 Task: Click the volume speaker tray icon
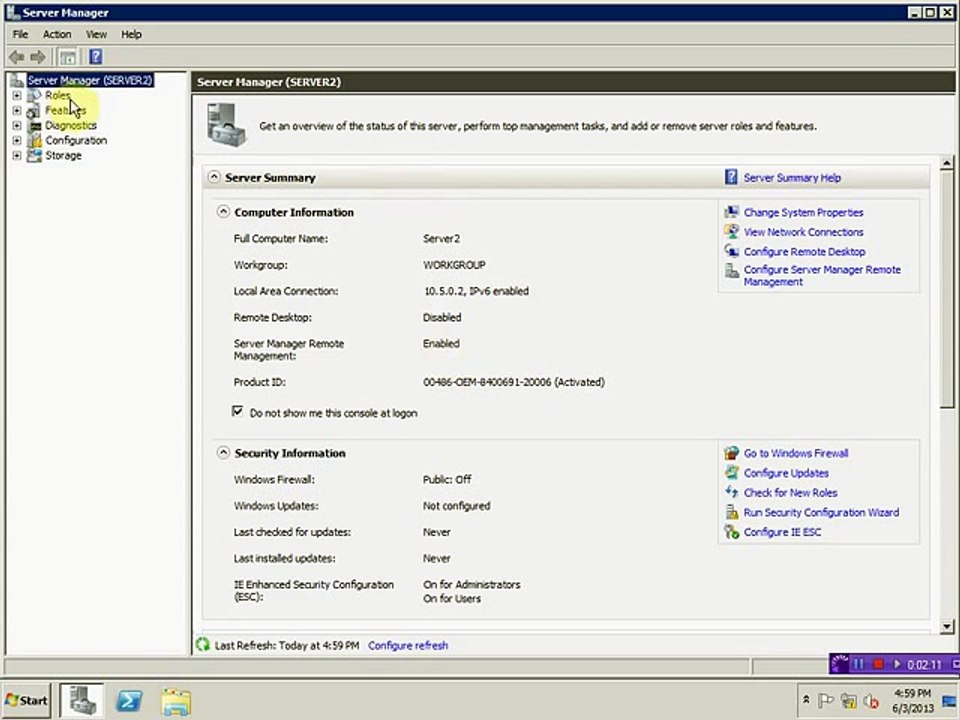tap(871, 700)
